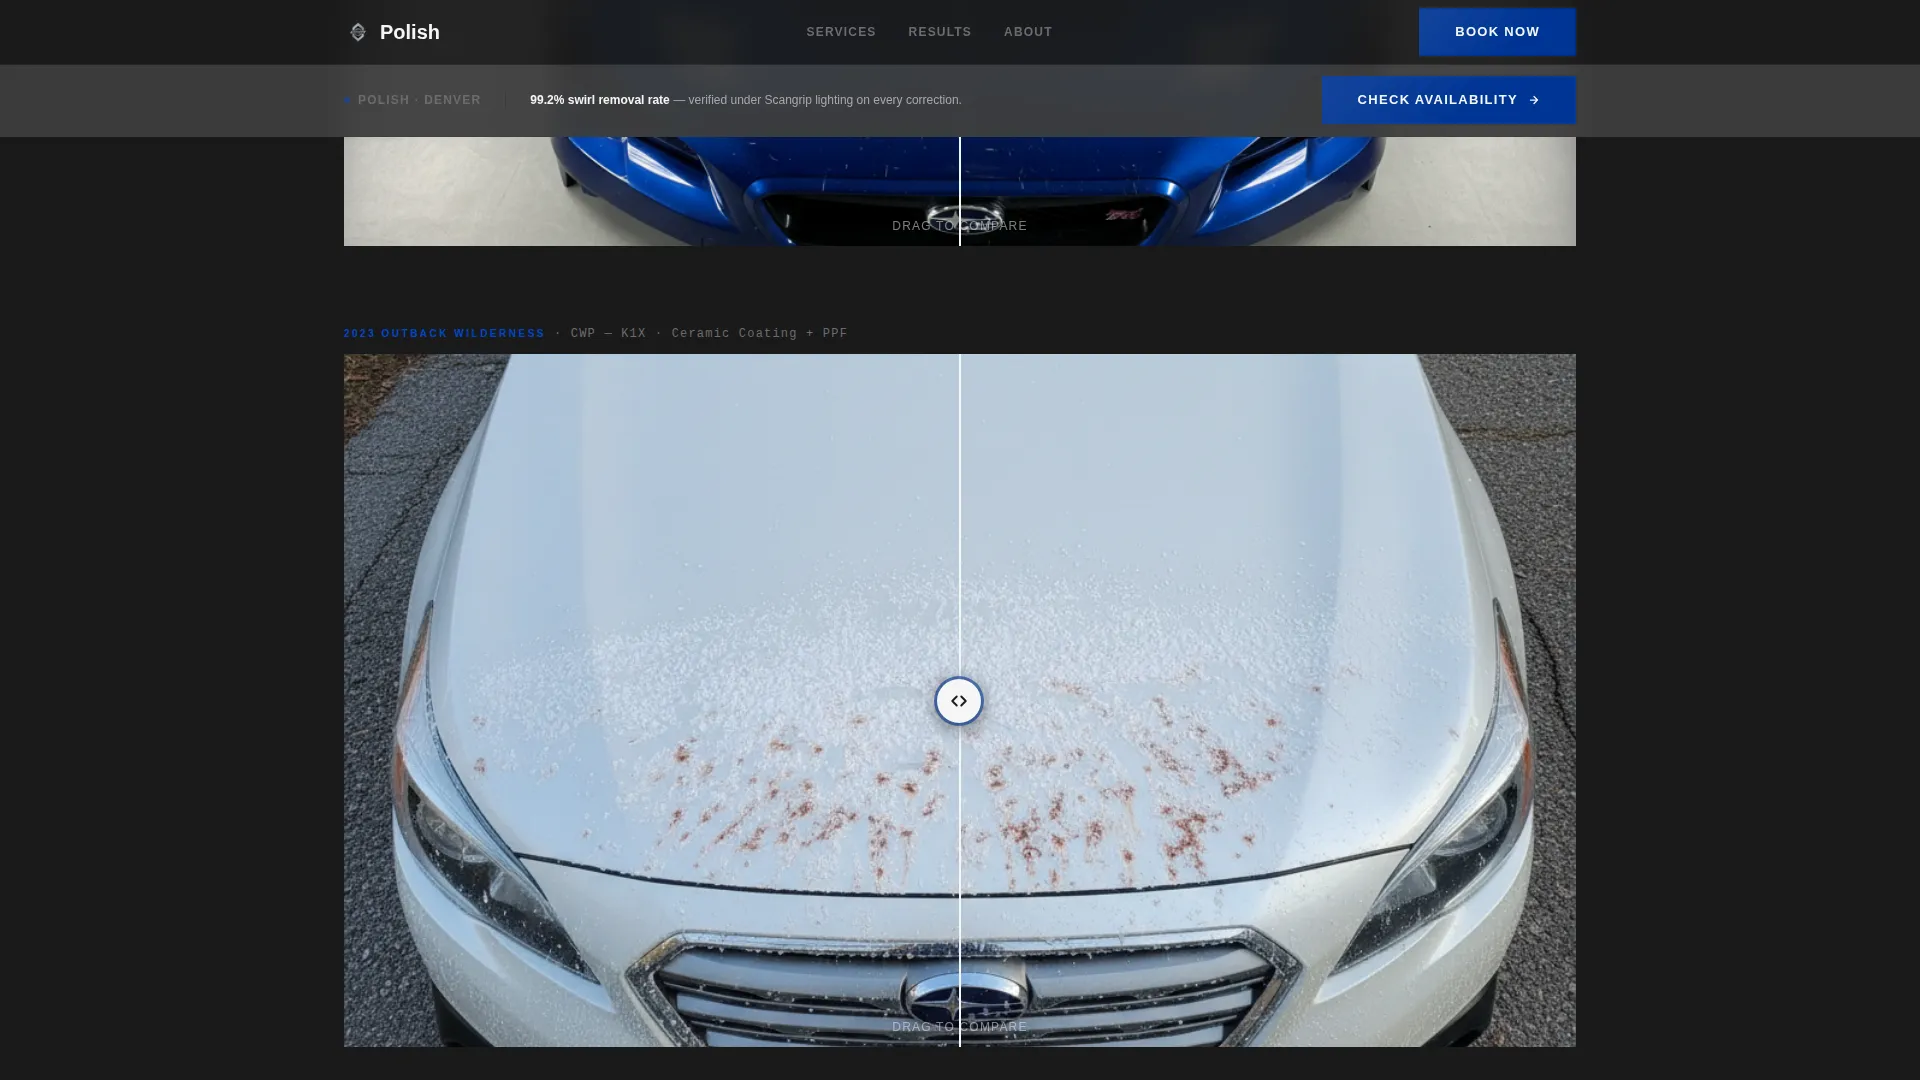The width and height of the screenshot is (1920, 1080).
Task: Select the 2023 Outback Wilderness label
Action: click(x=444, y=334)
